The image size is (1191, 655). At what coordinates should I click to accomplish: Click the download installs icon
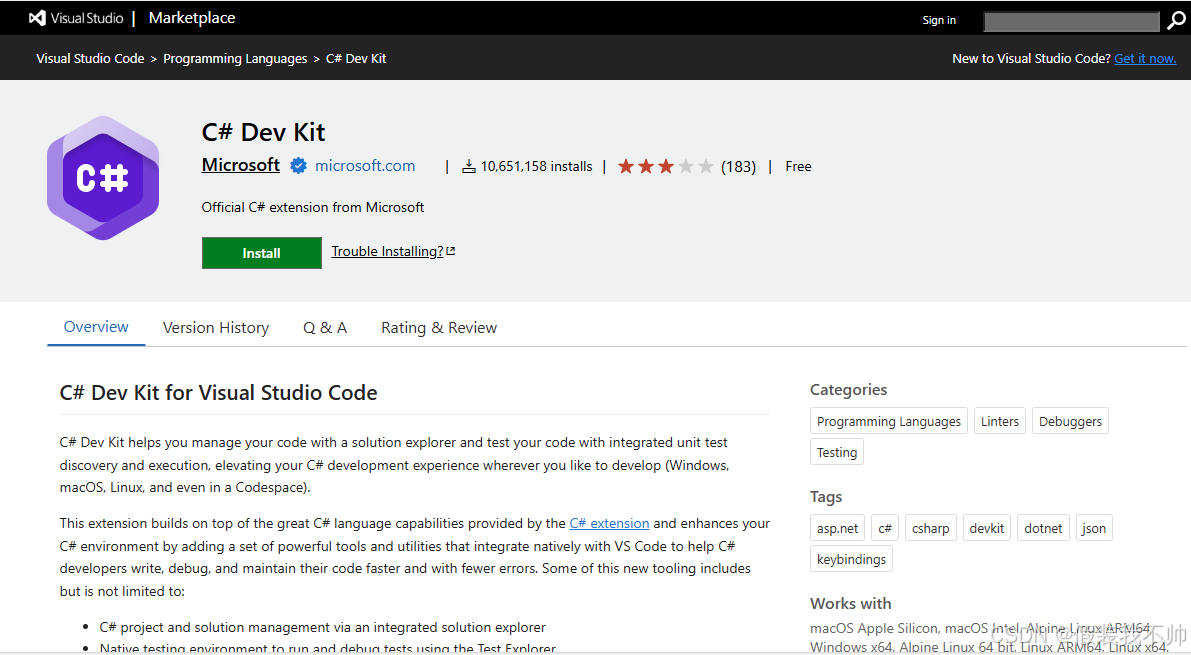click(x=469, y=166)
